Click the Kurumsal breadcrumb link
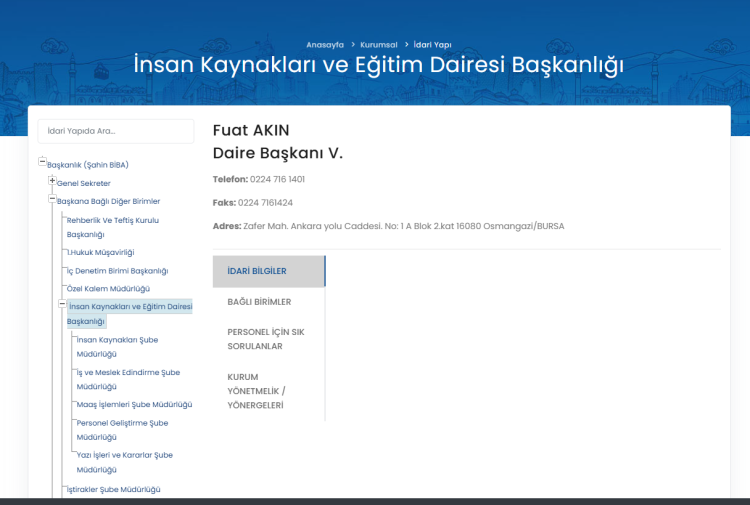 (379, 45)
